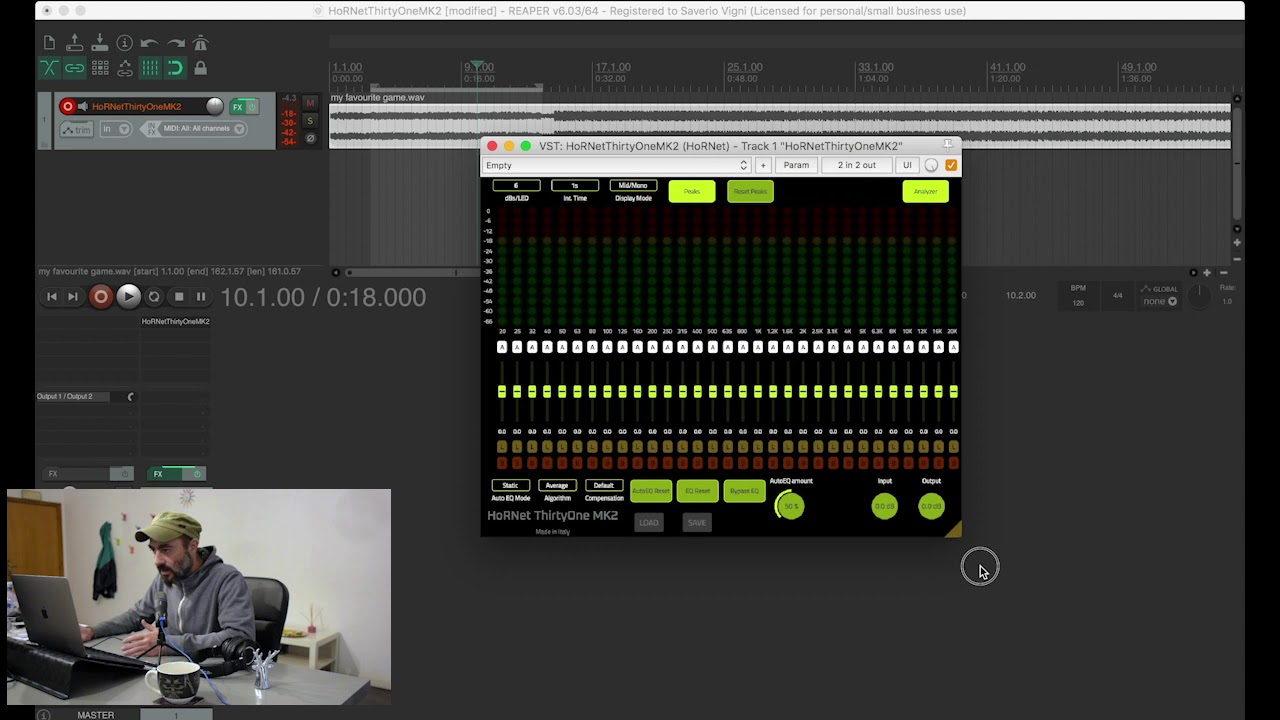This screenshot has width=1280, height=720.
Task: Uncheck the FX enabled checkbox
Action: coord(951,165)
